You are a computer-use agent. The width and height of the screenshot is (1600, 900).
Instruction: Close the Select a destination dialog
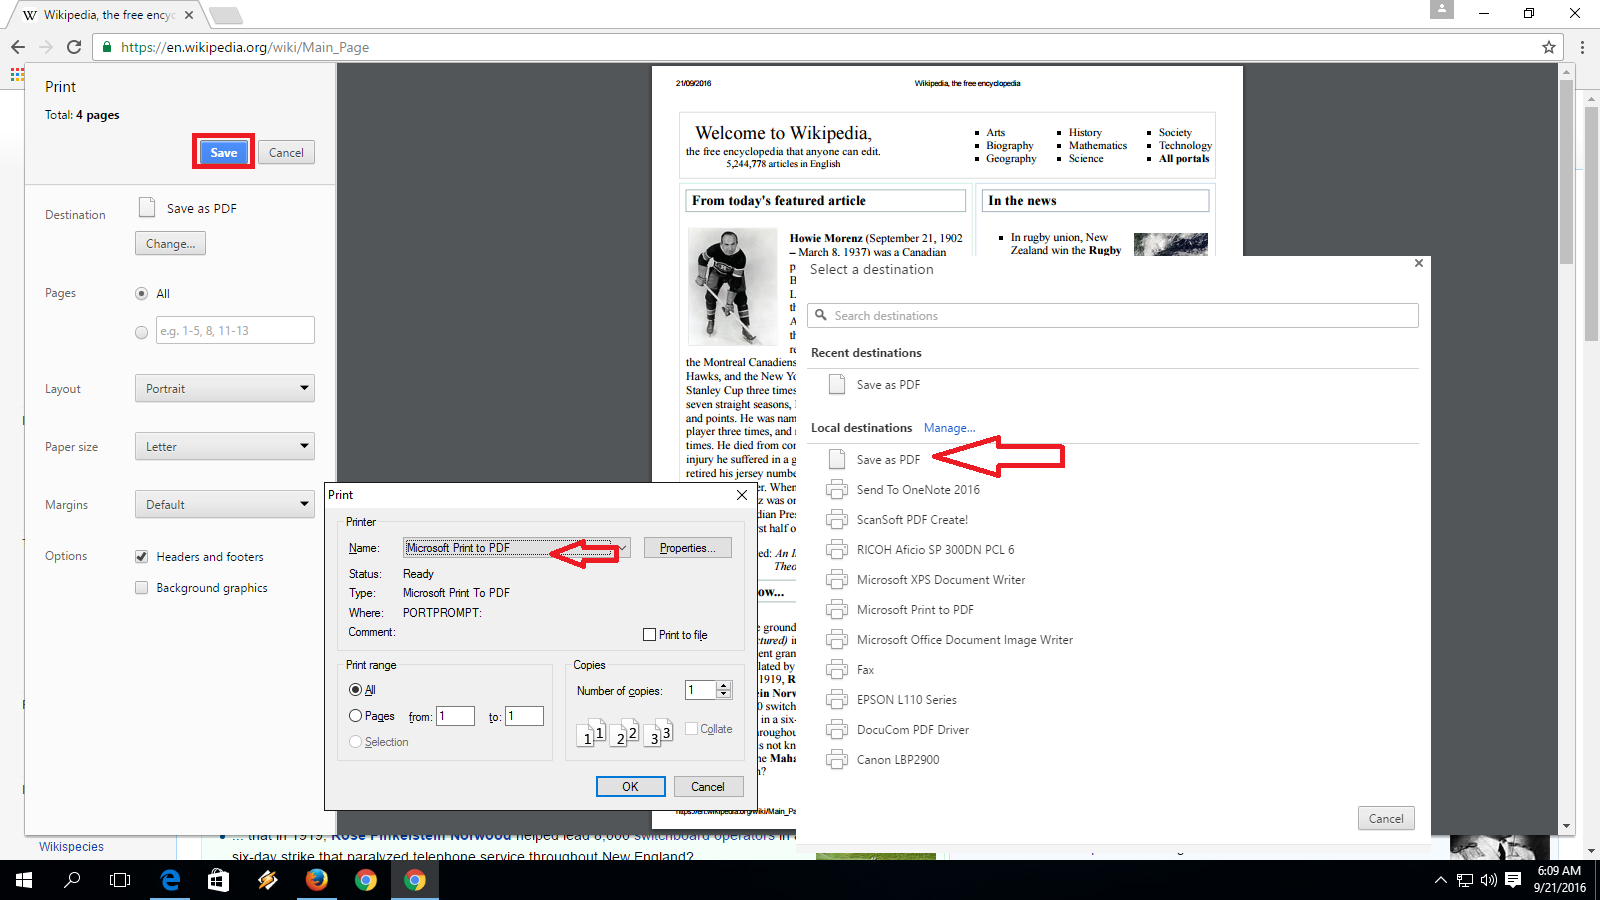click(1419, 263)
